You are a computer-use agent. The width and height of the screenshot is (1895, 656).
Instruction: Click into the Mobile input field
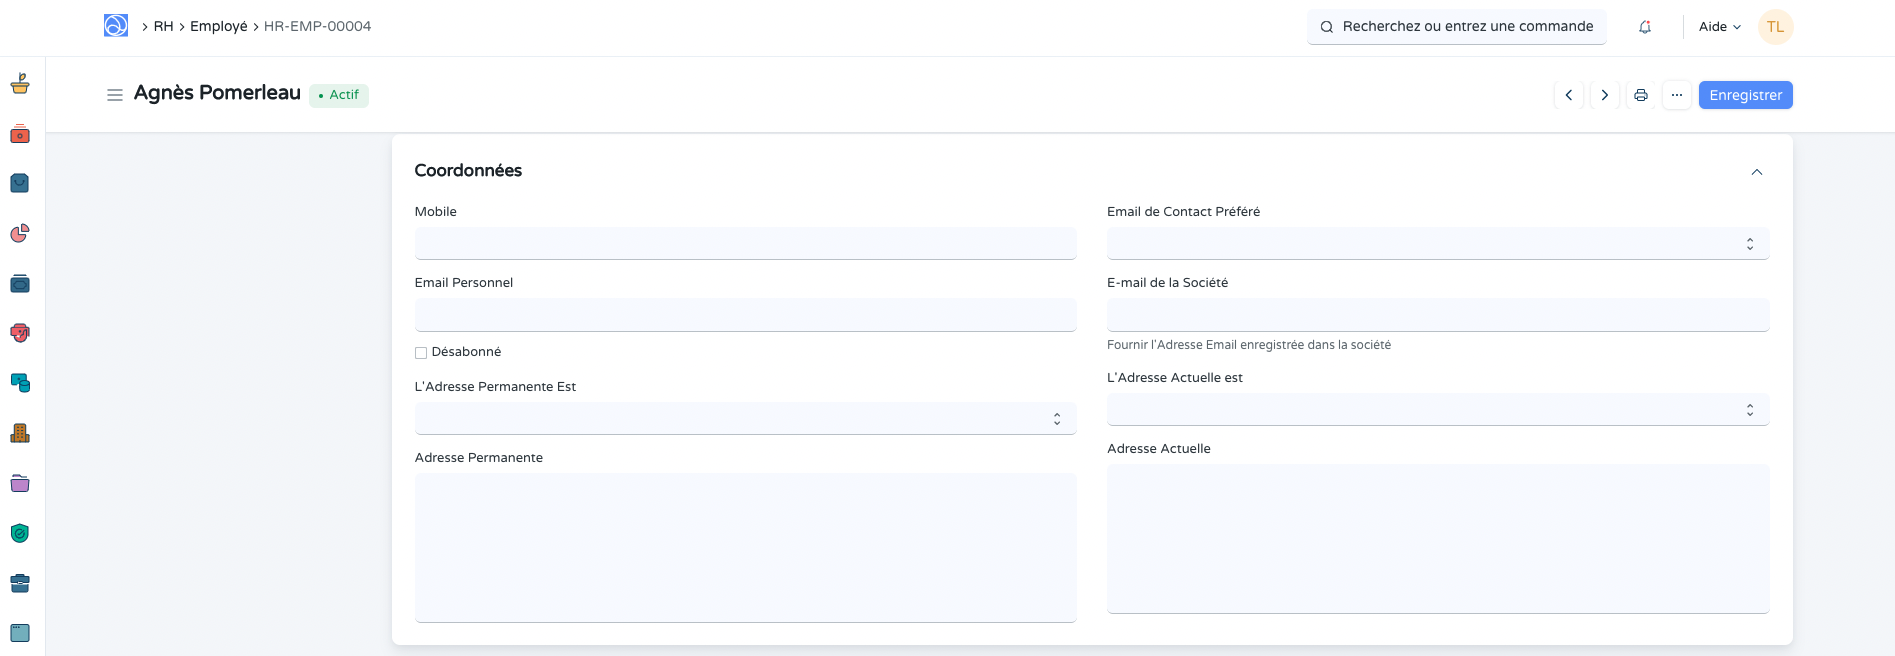click(x=745, y=244)
